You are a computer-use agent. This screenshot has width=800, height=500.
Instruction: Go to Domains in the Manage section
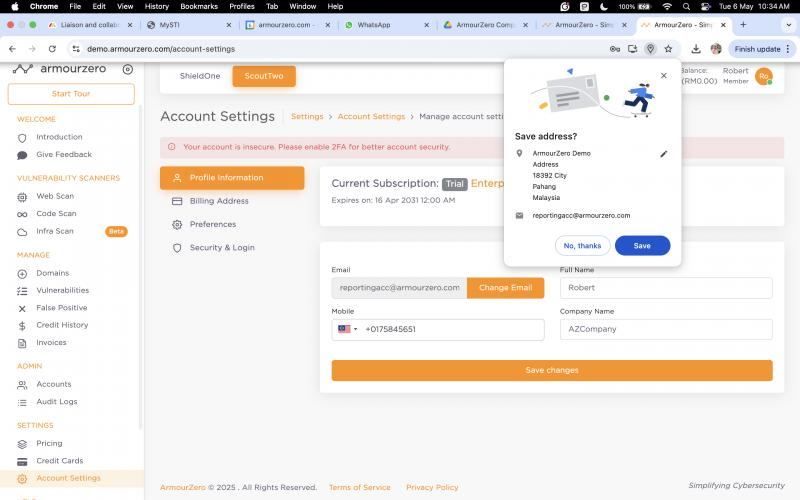pos(52,273)
